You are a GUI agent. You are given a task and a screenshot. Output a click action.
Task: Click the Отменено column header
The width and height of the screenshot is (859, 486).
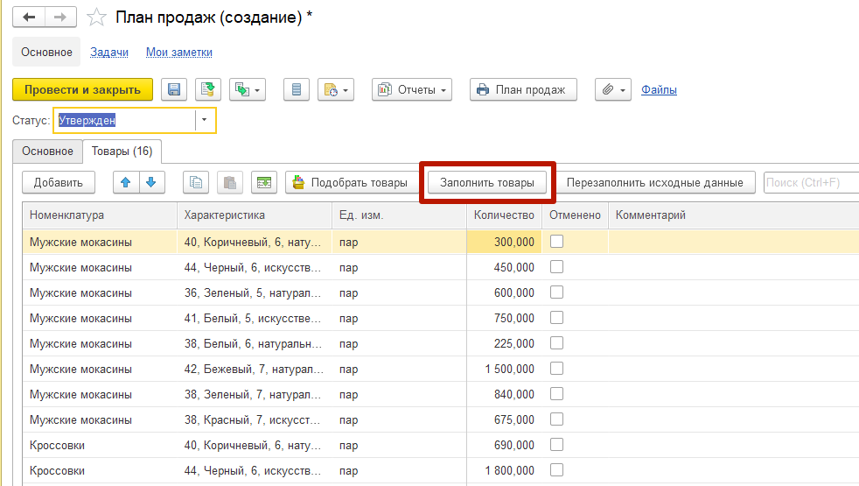tap(575, 215)
